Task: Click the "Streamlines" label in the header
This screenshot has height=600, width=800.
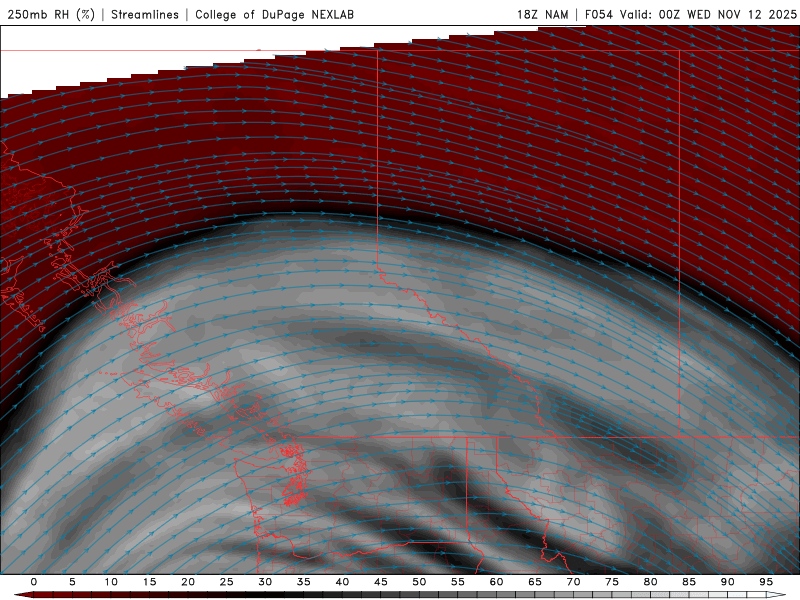Action: point(145,14)
